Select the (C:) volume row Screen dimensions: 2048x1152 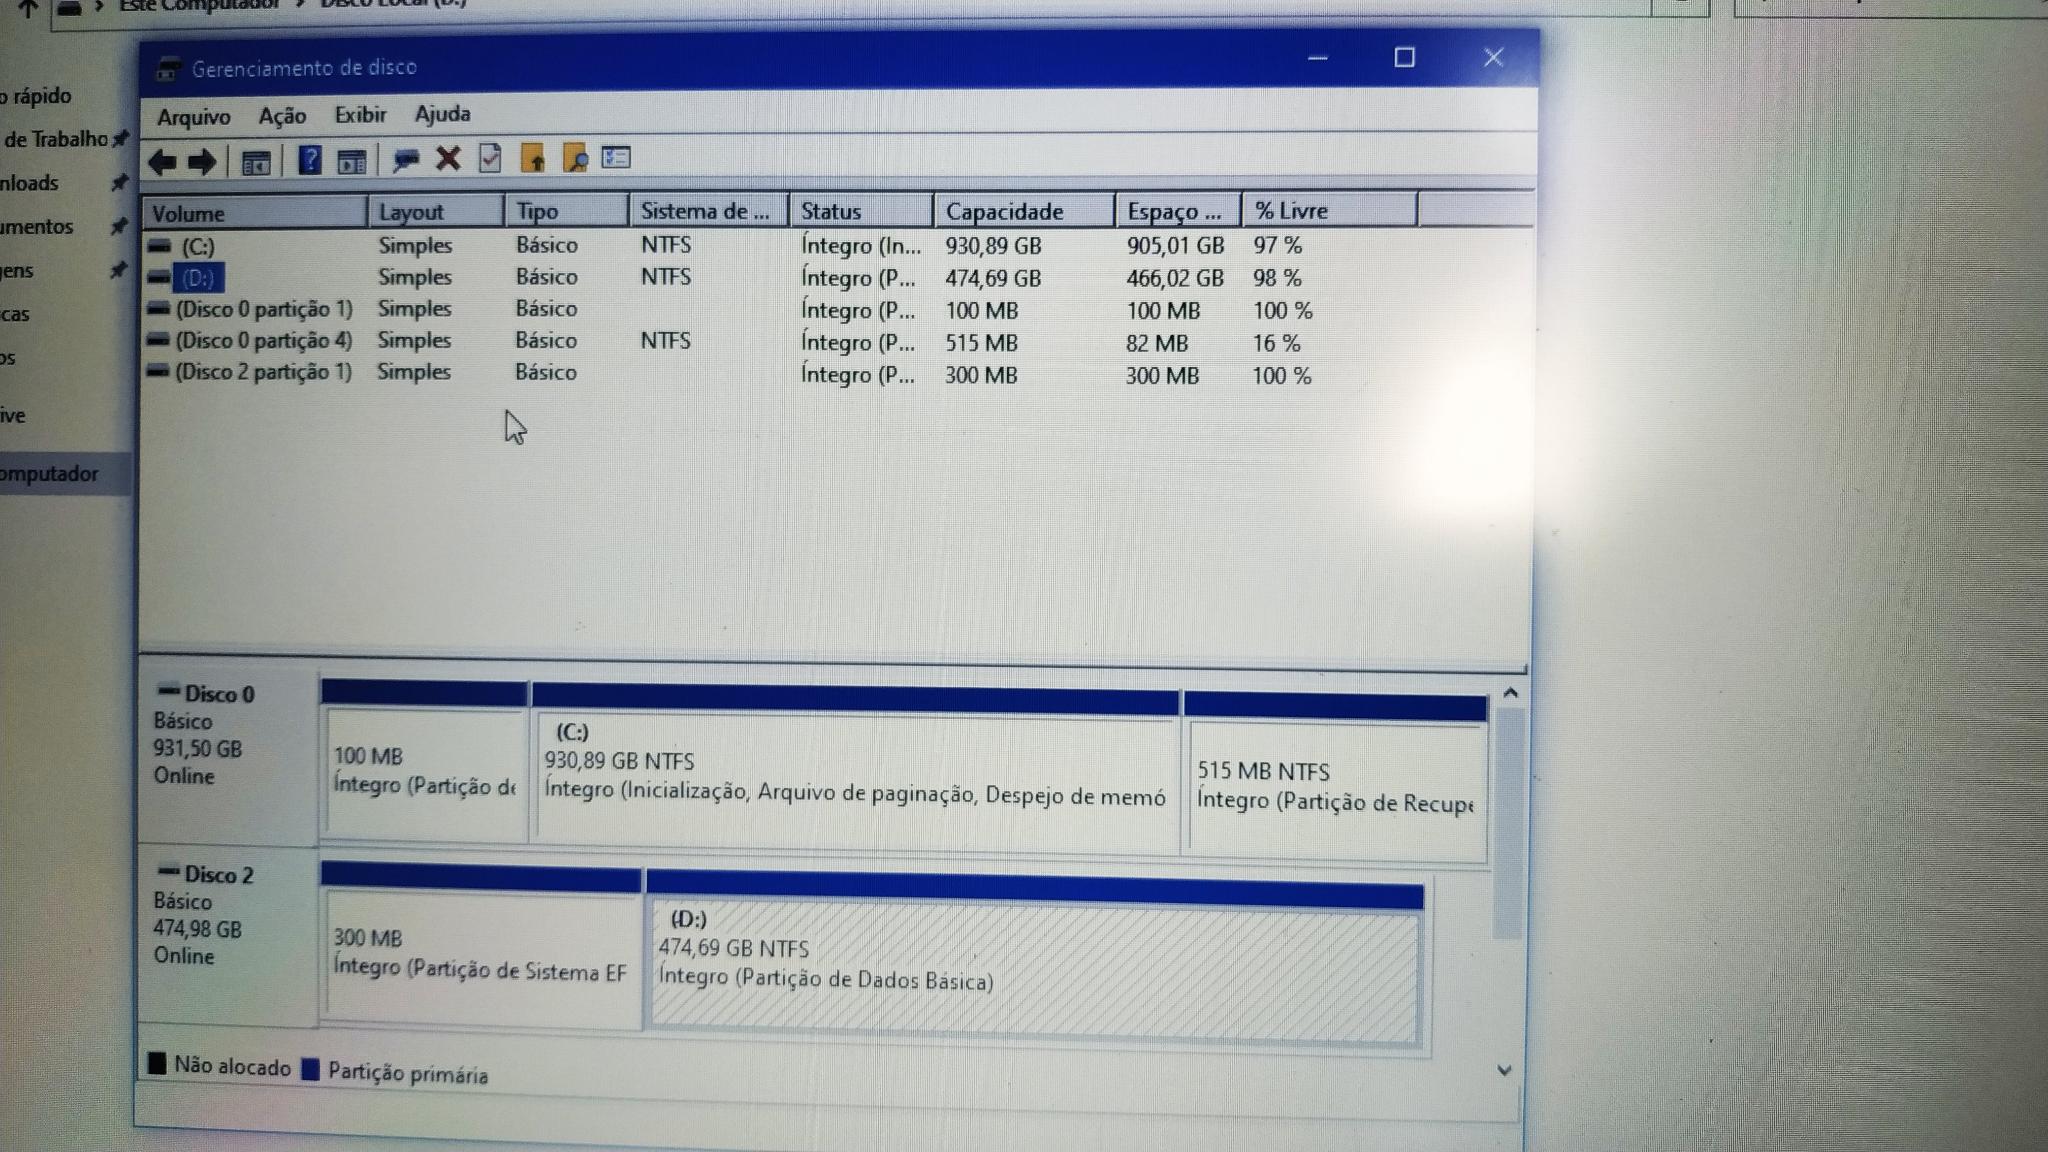click(730, 245)
